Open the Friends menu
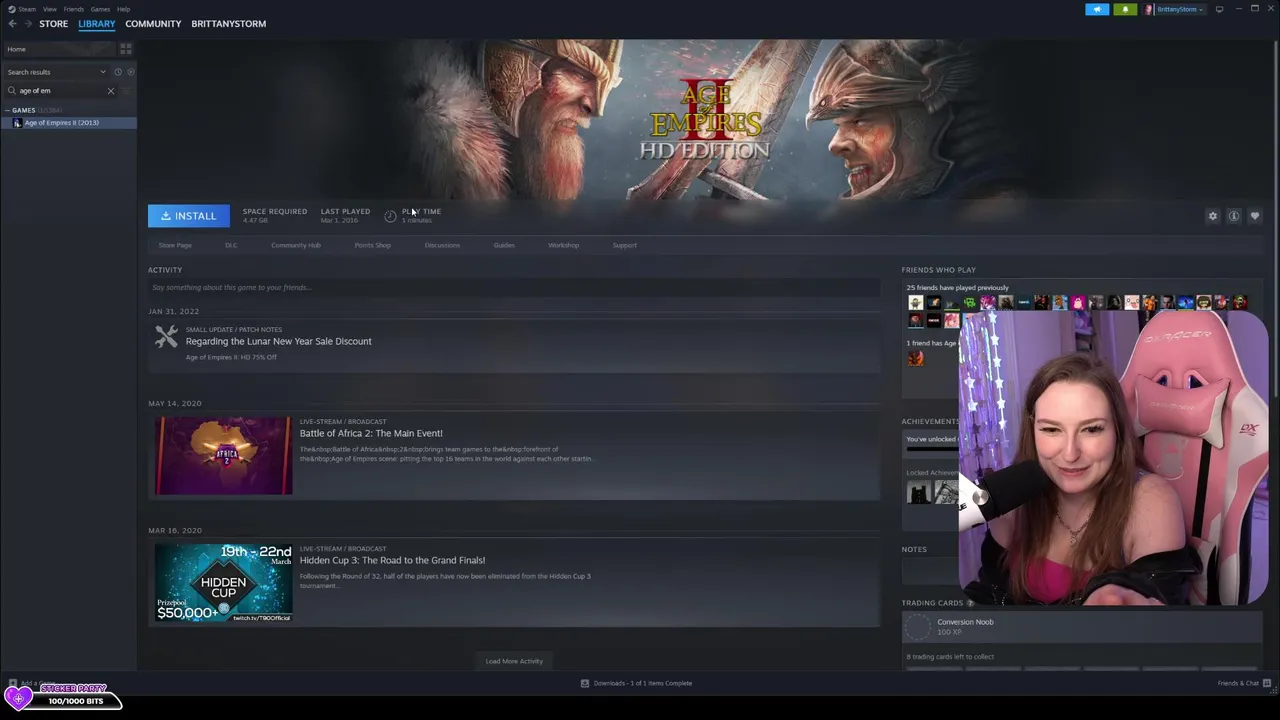Screen dimensions: 1280x720 74,9
